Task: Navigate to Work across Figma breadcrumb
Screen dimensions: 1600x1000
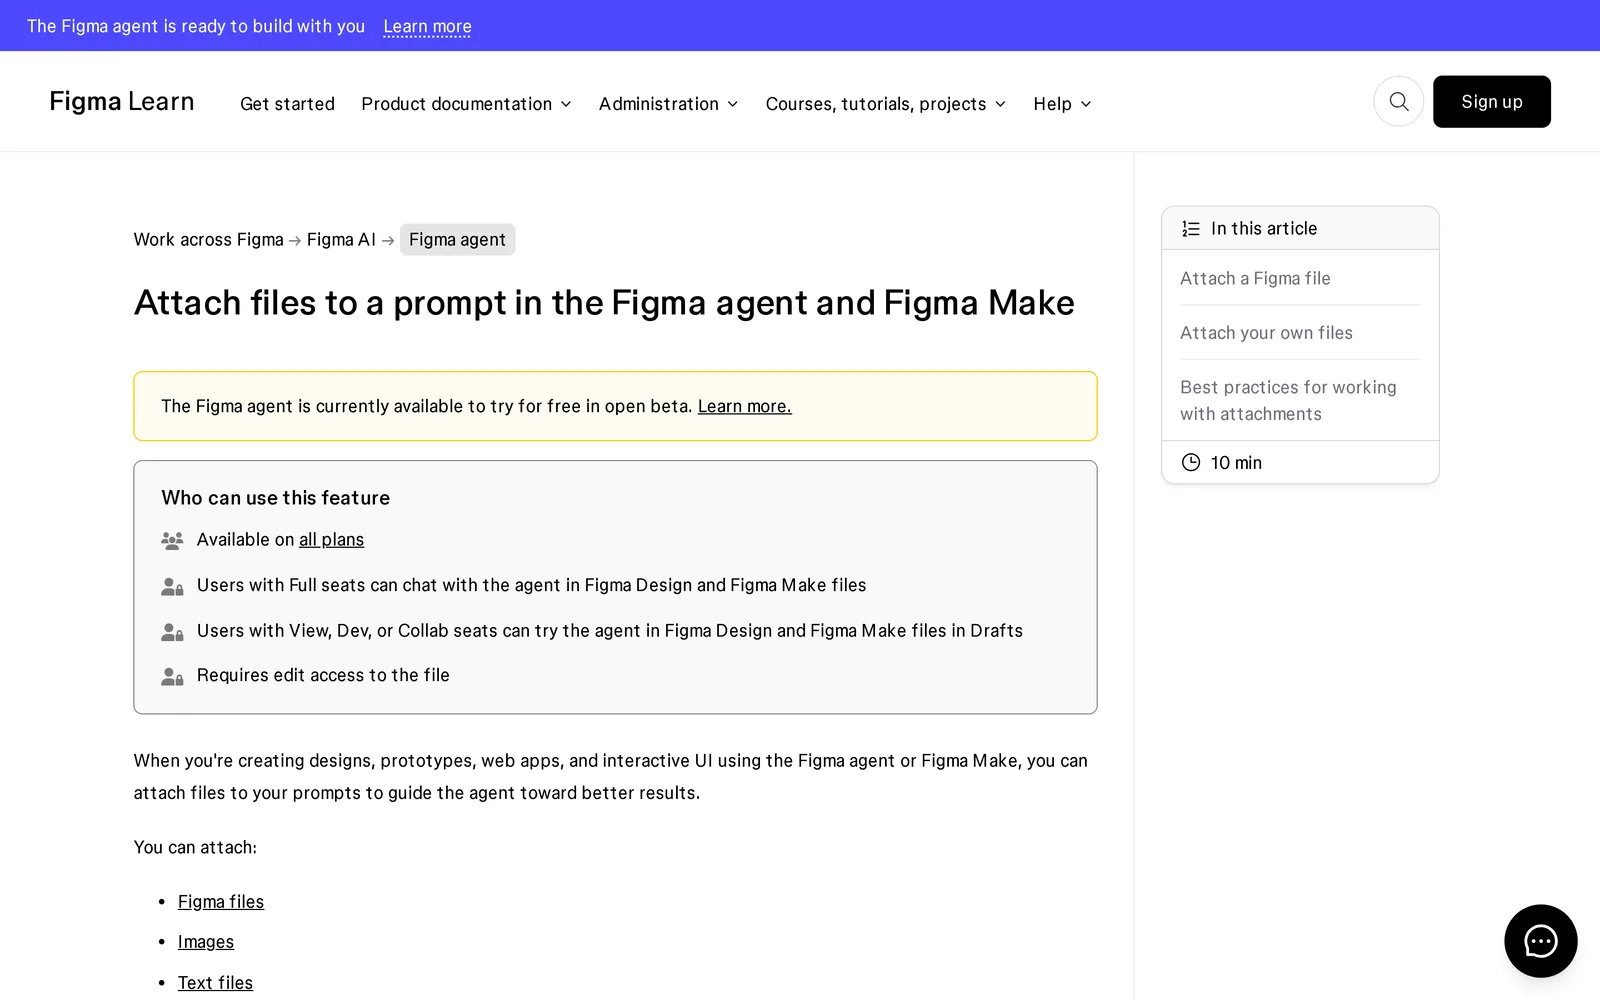Action: 208,239
